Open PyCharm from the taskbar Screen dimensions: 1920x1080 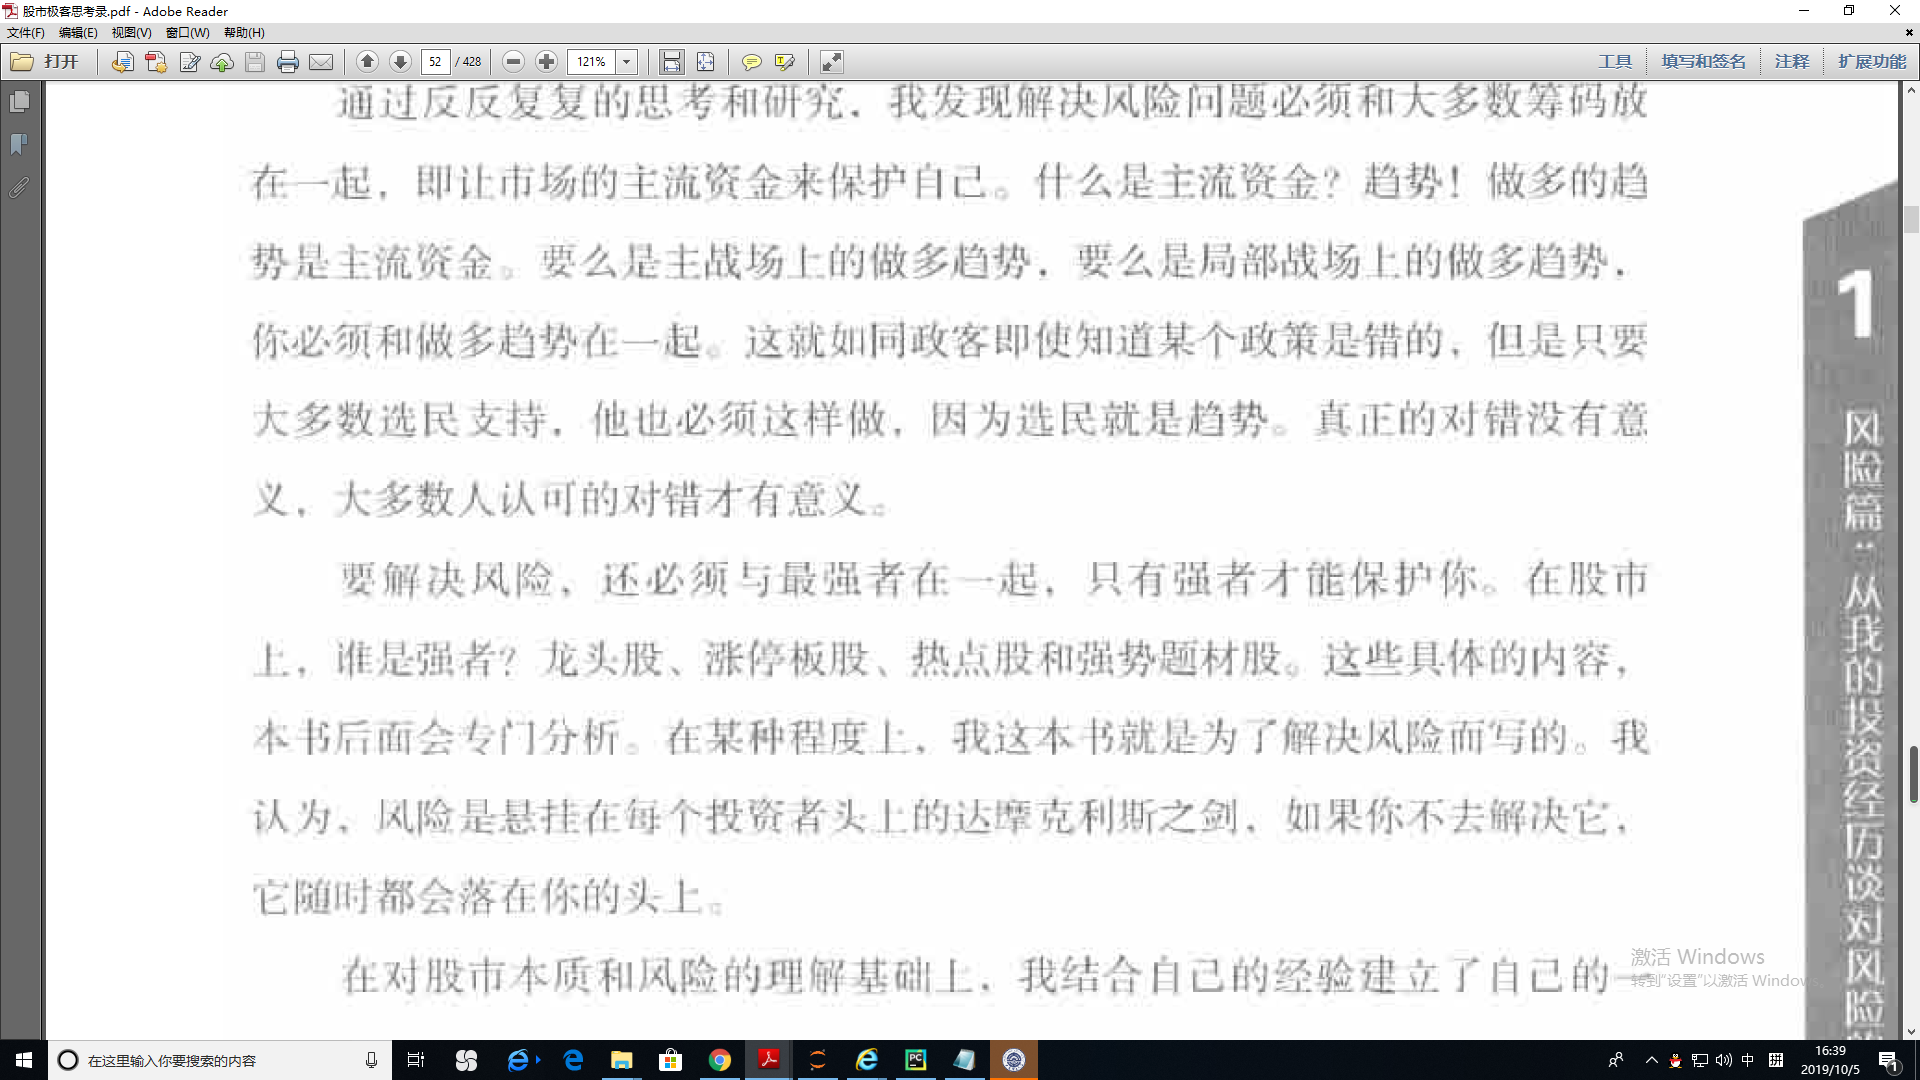(x=915, y=1060)
